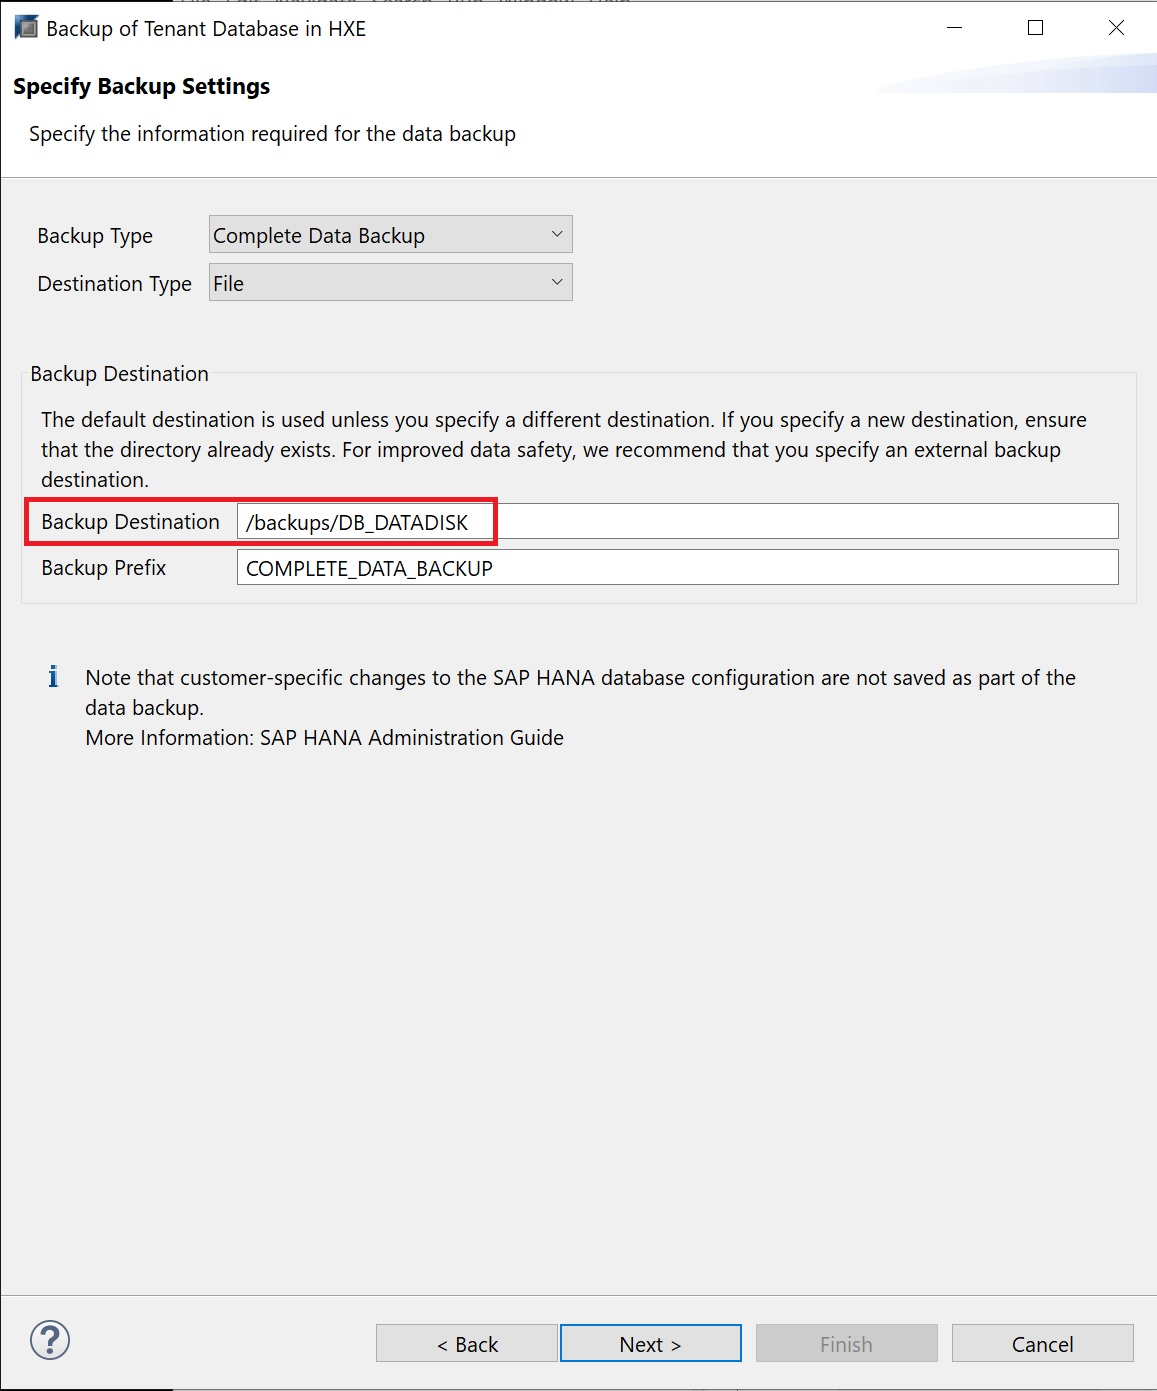
Task: Click the blue info icon beside the note
Action: coord(53,677)
